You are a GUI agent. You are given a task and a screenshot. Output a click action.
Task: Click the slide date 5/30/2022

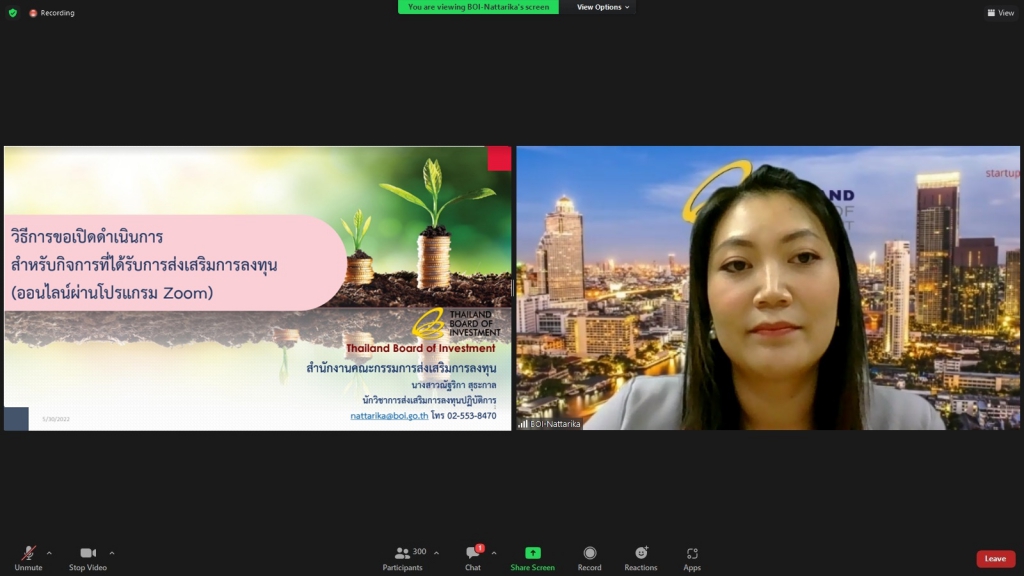point(56,419)
